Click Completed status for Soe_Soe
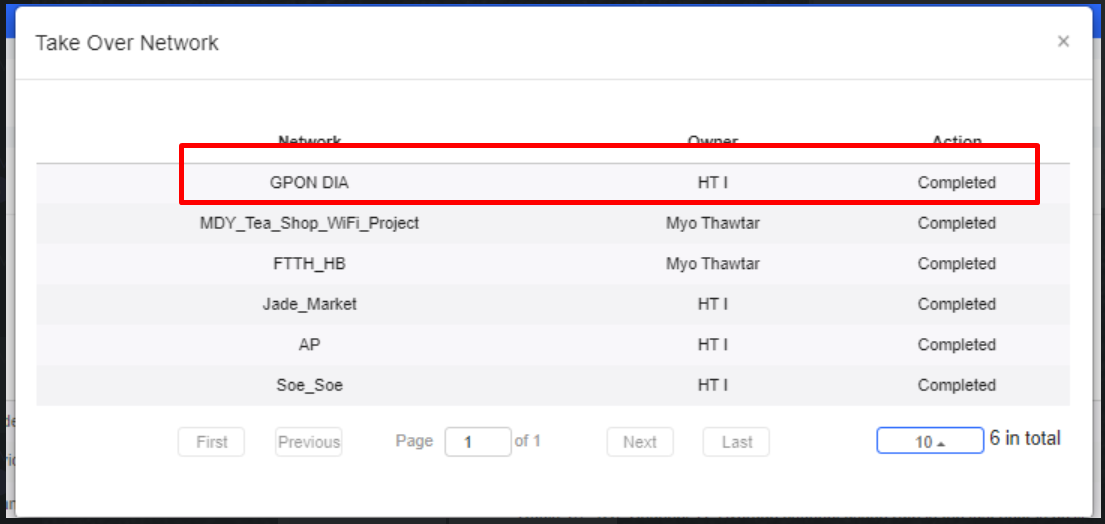 [x=956, y=385]
